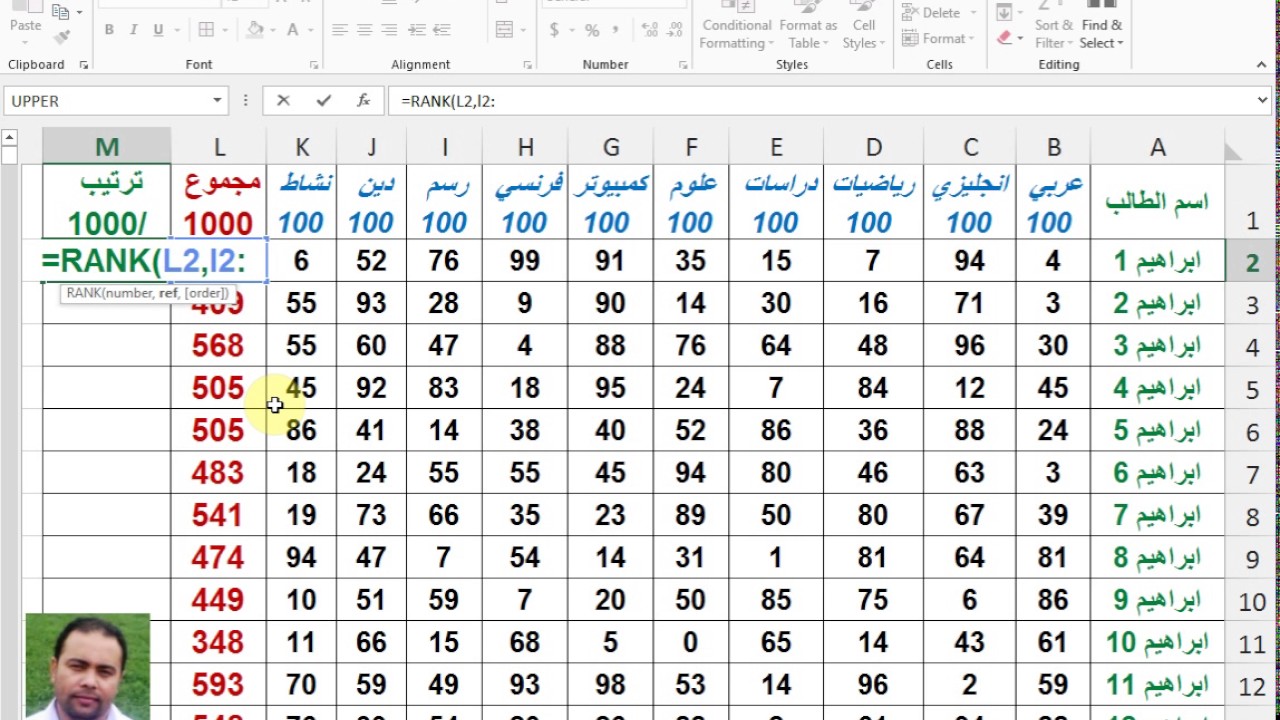Click the total cell showing 541
Screen dimensions: 1280x720
pos(219,516)
